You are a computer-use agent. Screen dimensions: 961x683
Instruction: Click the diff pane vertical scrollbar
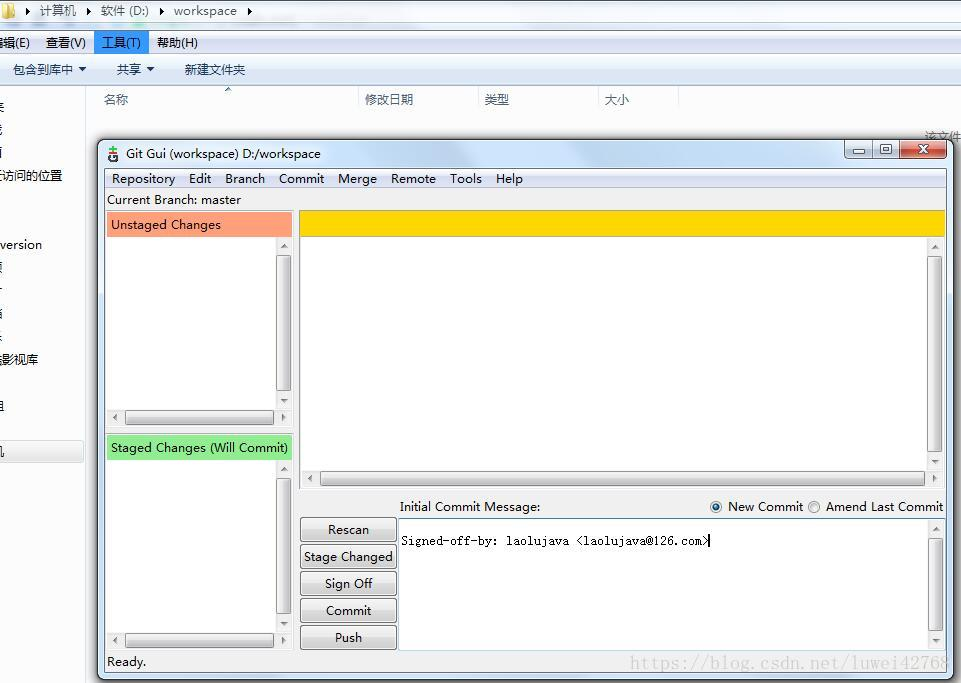pyautogui.click(x=935, y=354)
